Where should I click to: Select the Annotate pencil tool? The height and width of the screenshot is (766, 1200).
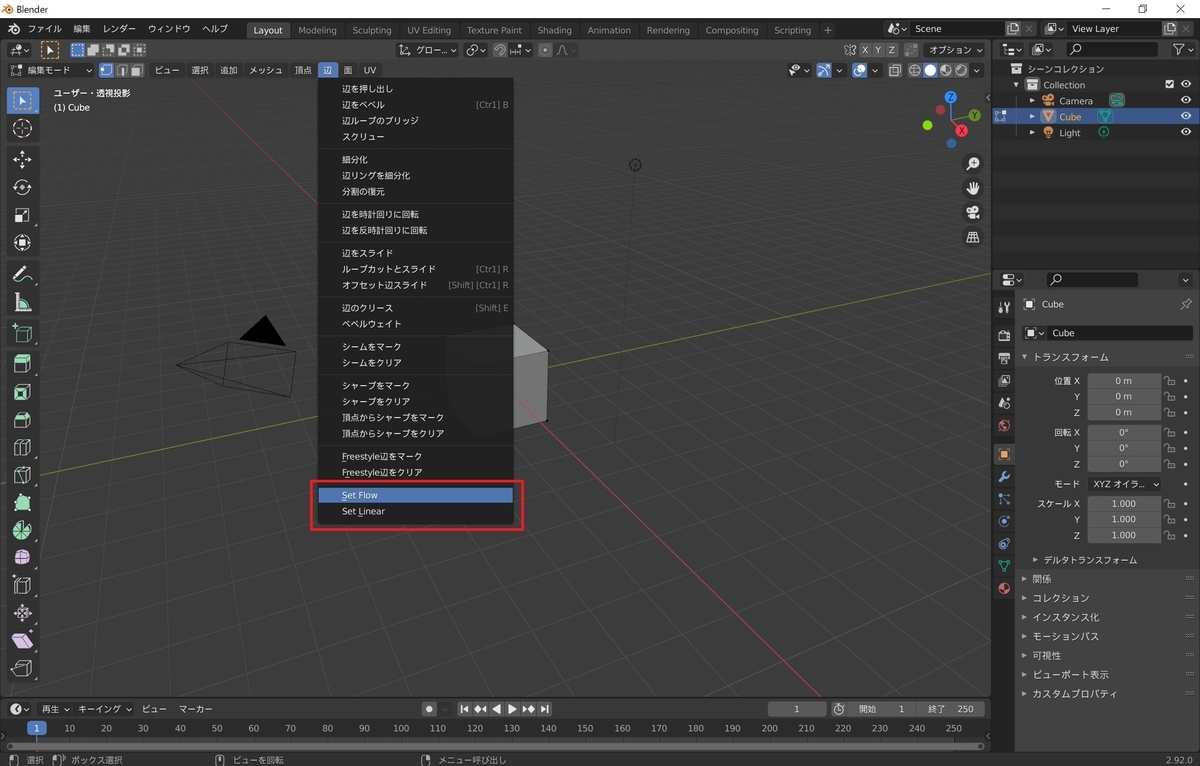[22, 274]
